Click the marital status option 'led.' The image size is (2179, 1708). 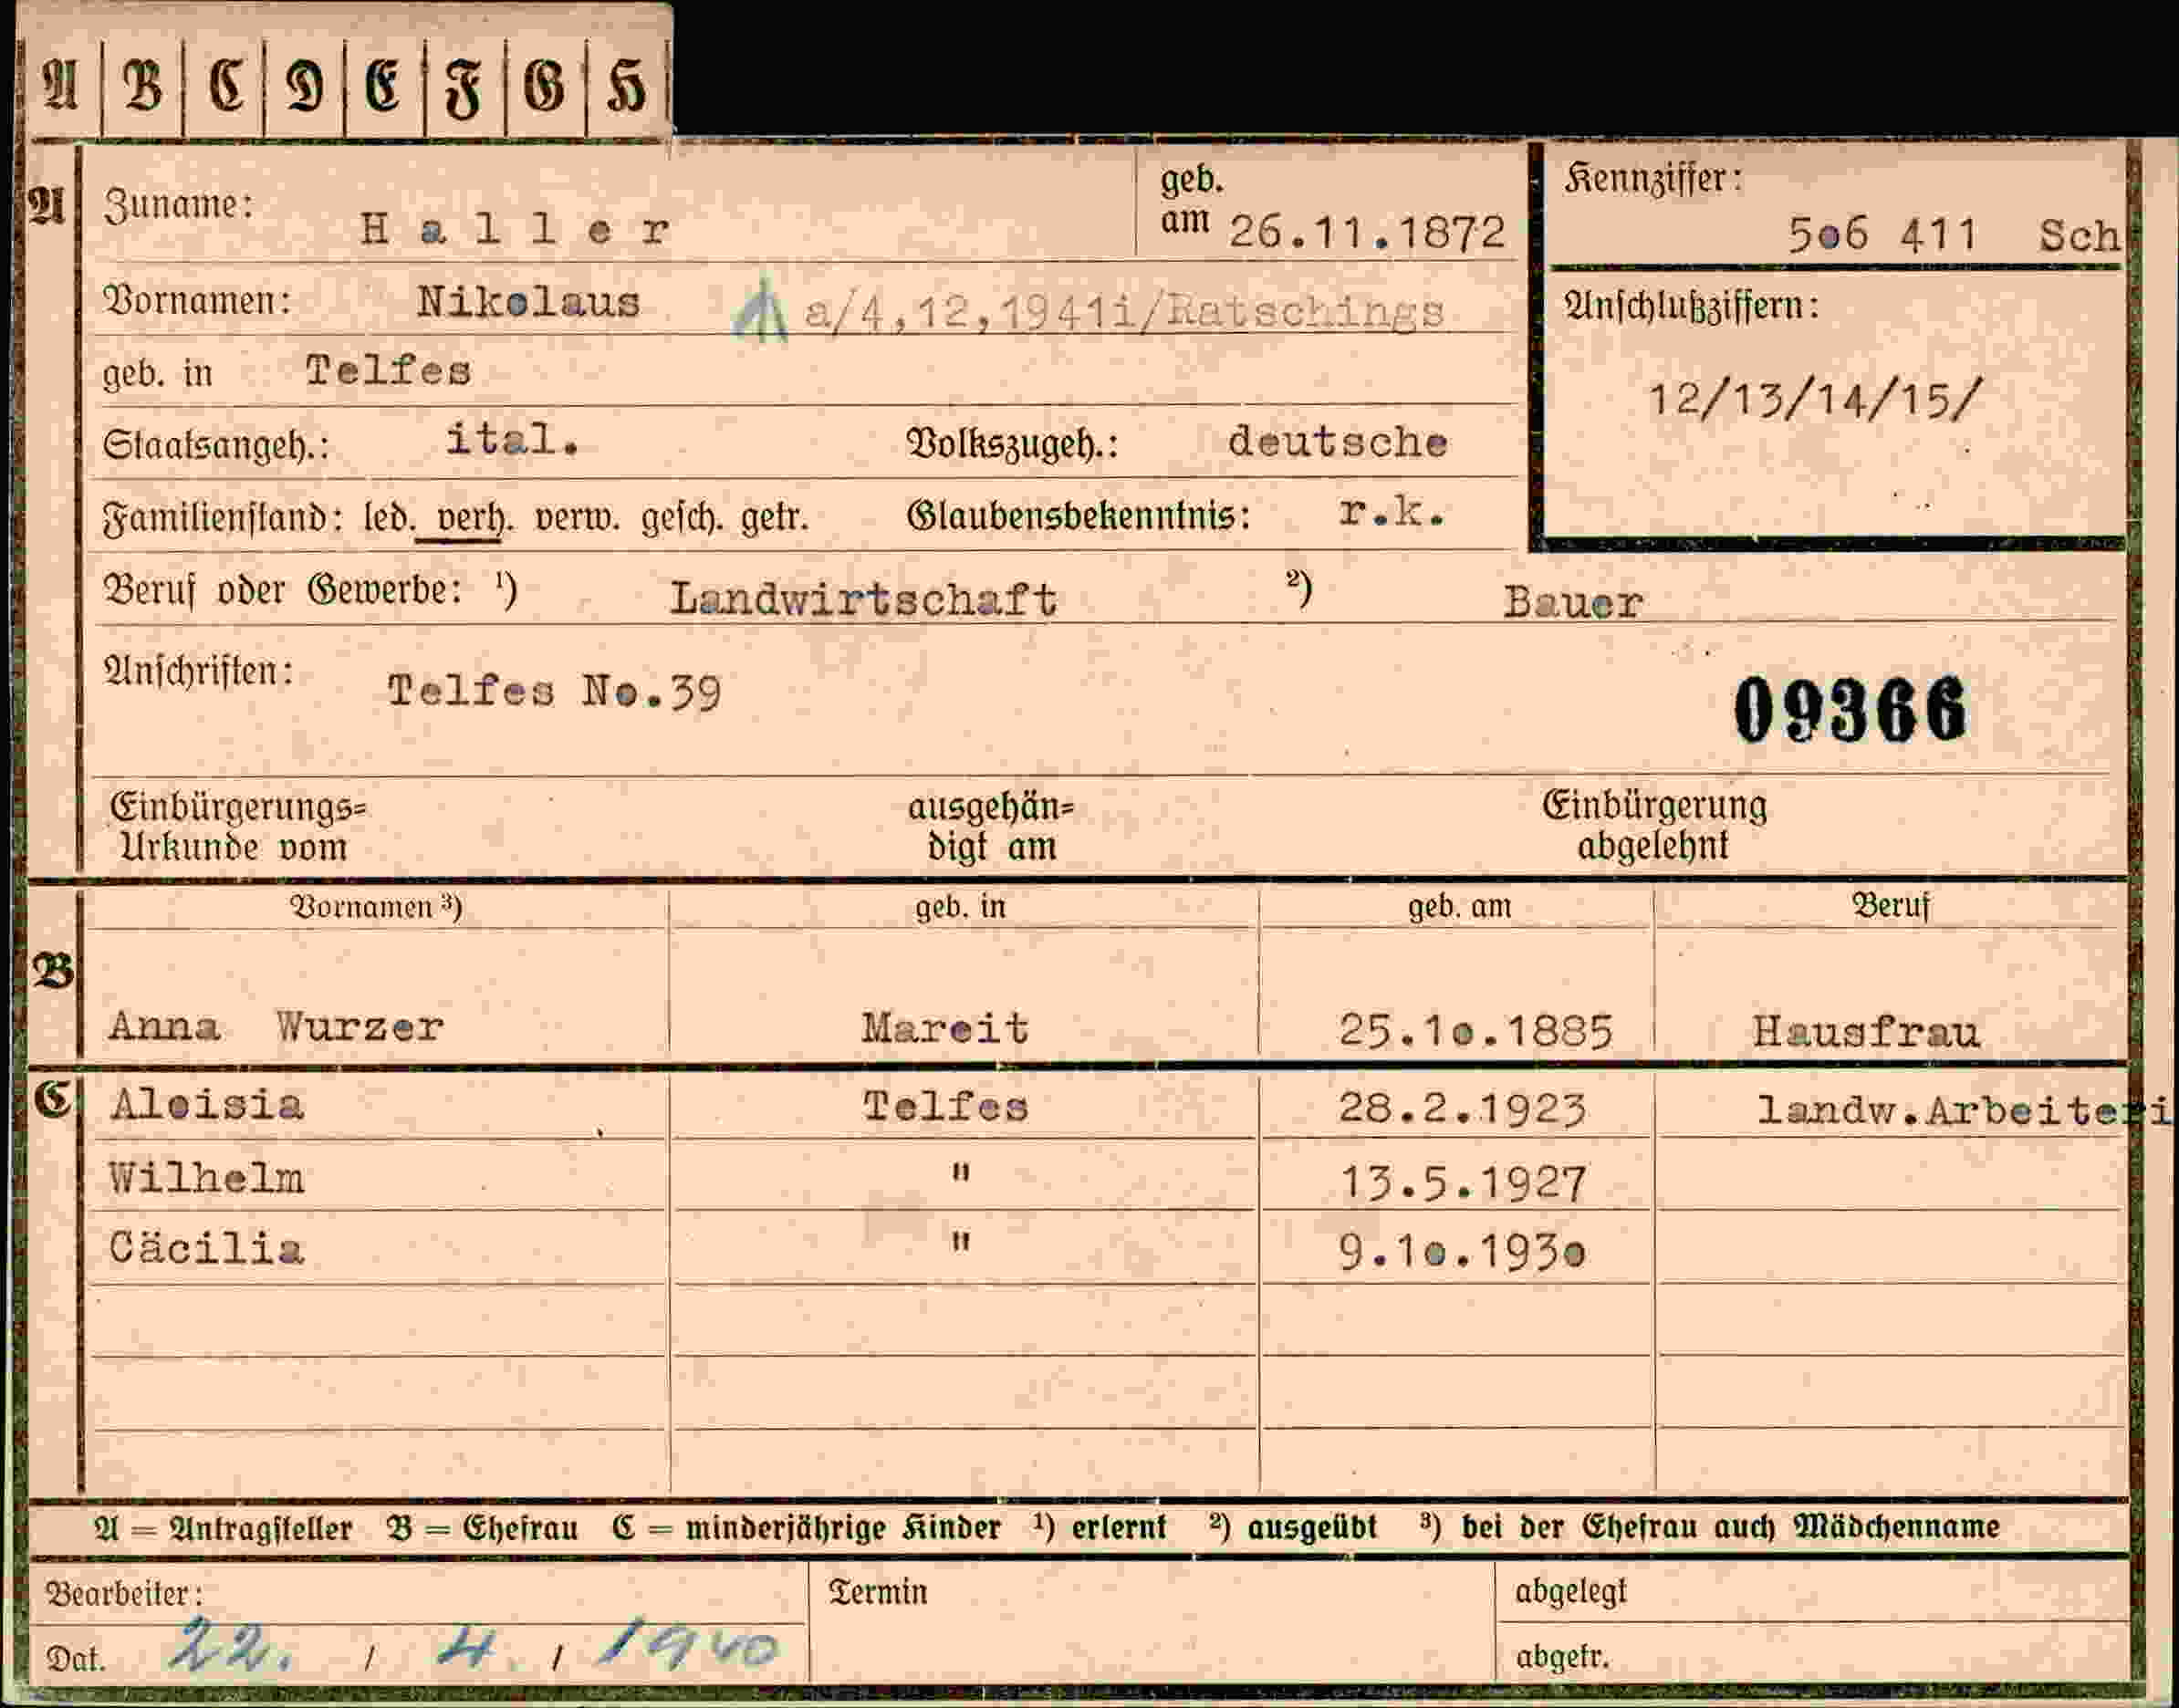tap(390, 517)
